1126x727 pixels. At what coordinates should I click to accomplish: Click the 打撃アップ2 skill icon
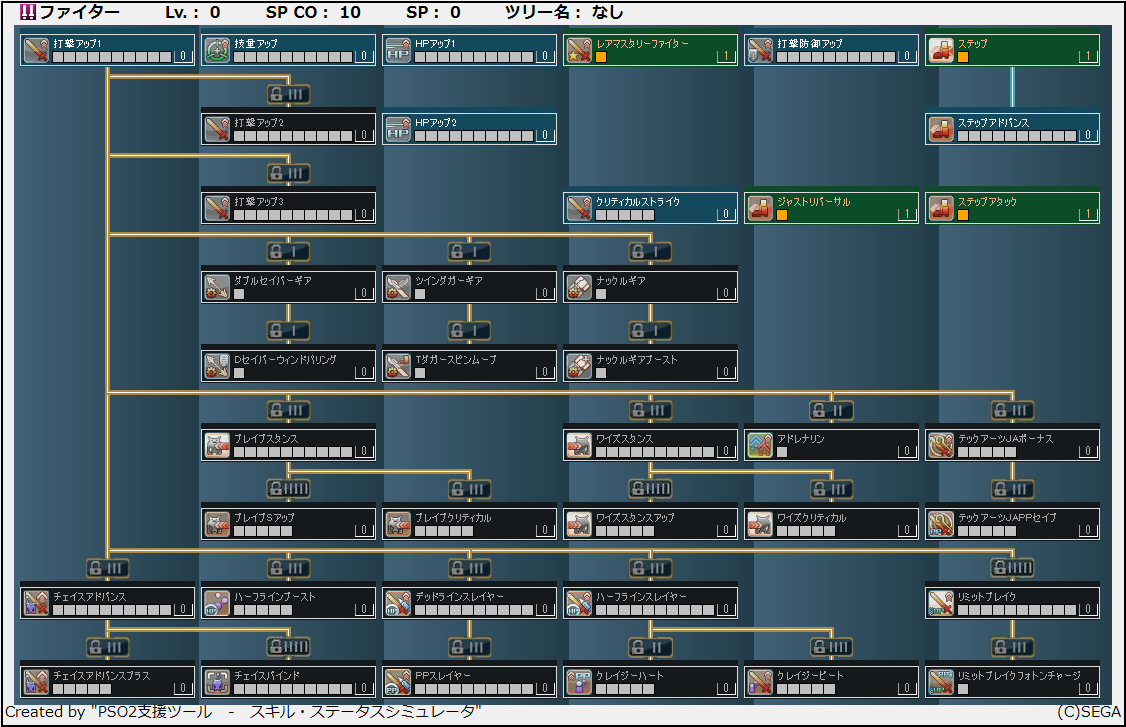pyautogui.click(x=217, y=129)
